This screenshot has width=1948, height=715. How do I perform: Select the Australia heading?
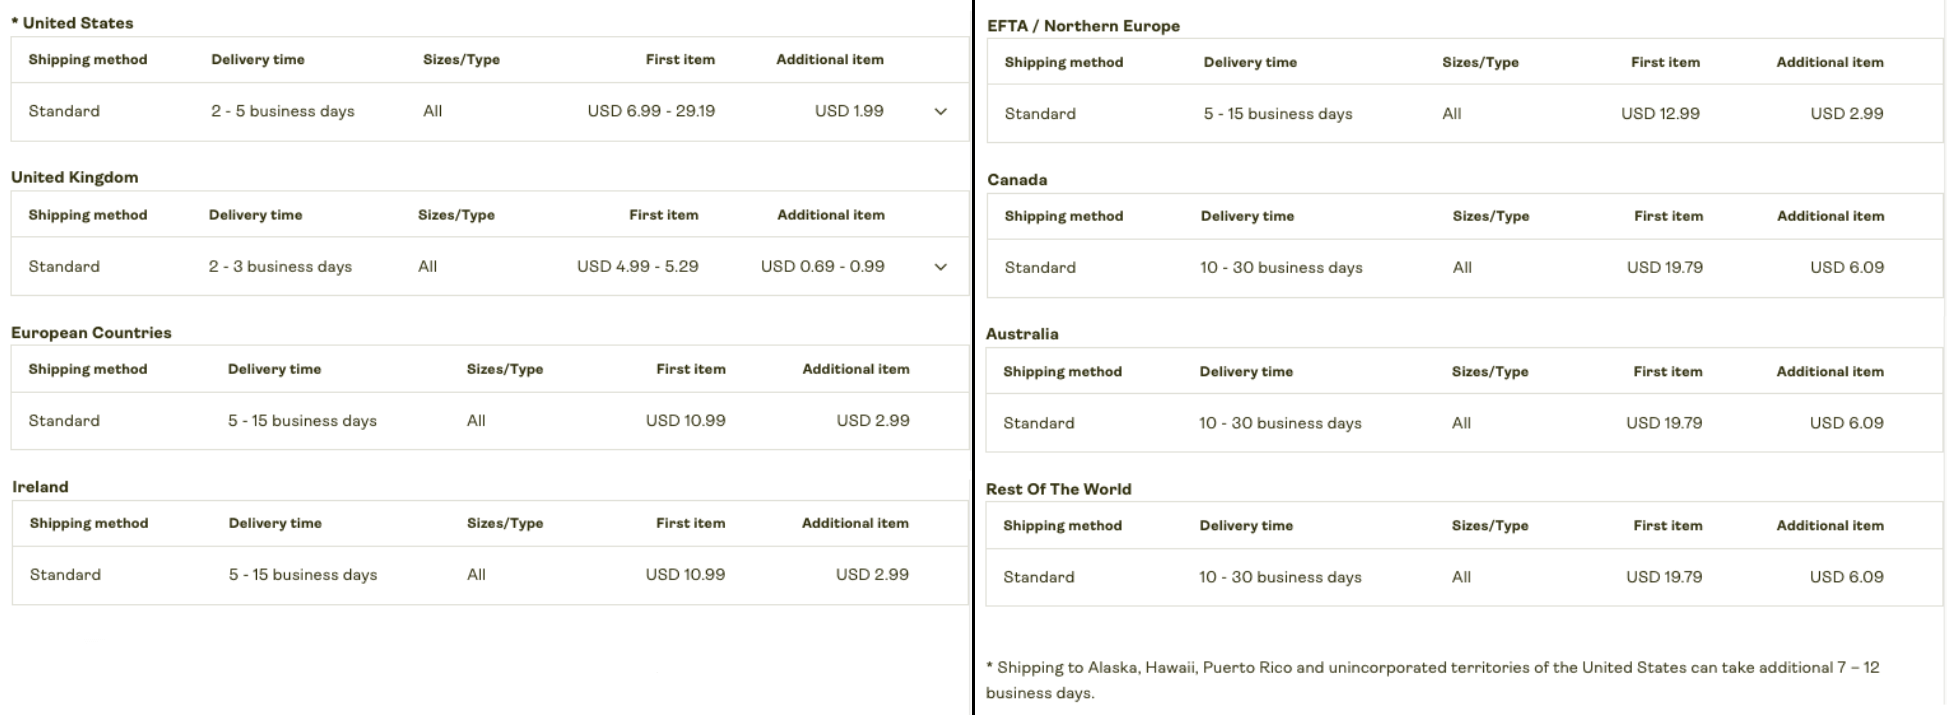1022,334
